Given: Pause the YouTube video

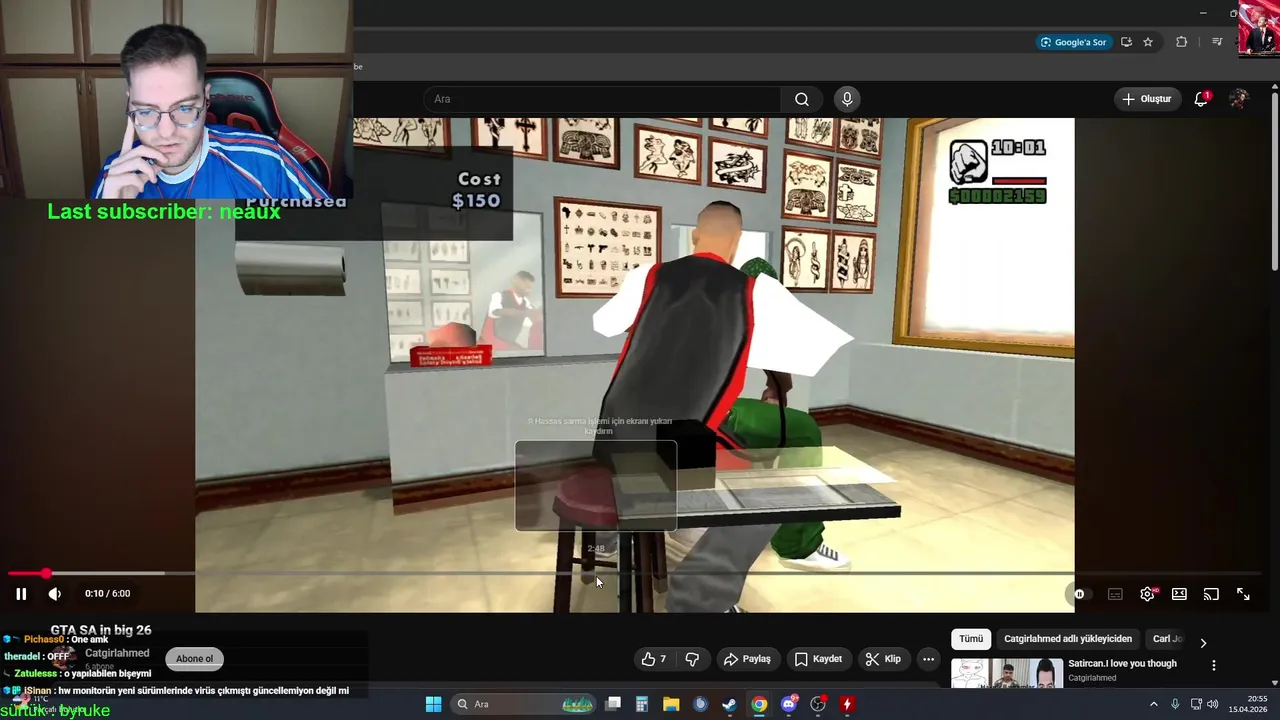Looking at the screenshot, I should pos(21,594).
